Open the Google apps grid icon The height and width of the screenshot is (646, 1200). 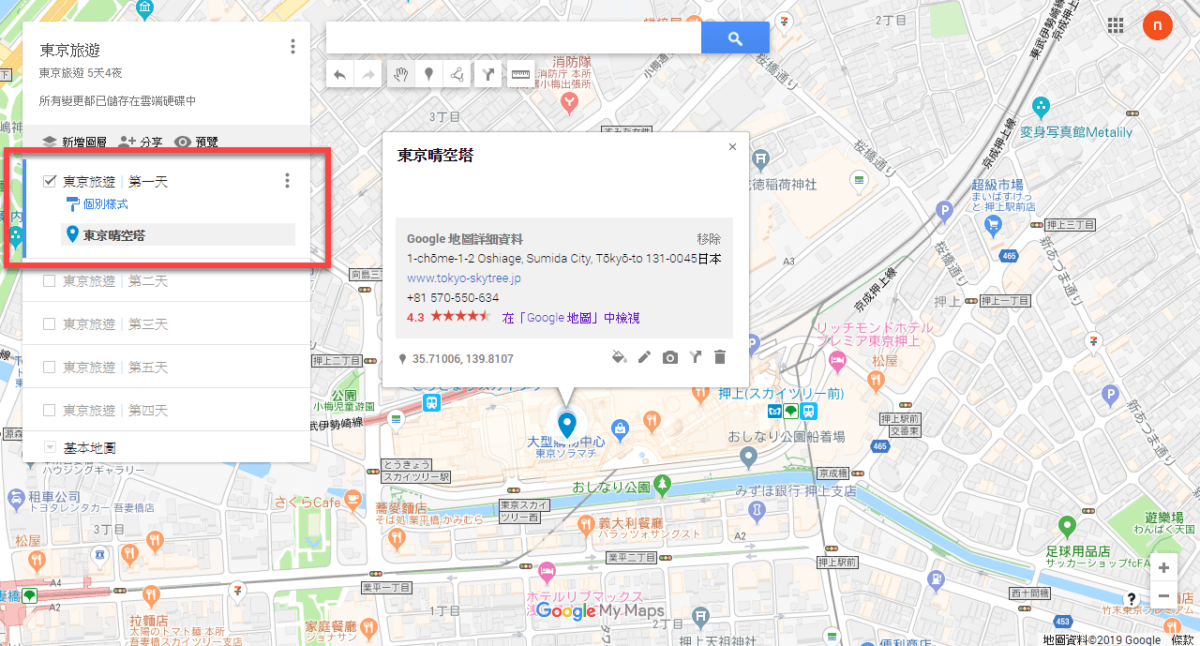(x=1116, y=24)
